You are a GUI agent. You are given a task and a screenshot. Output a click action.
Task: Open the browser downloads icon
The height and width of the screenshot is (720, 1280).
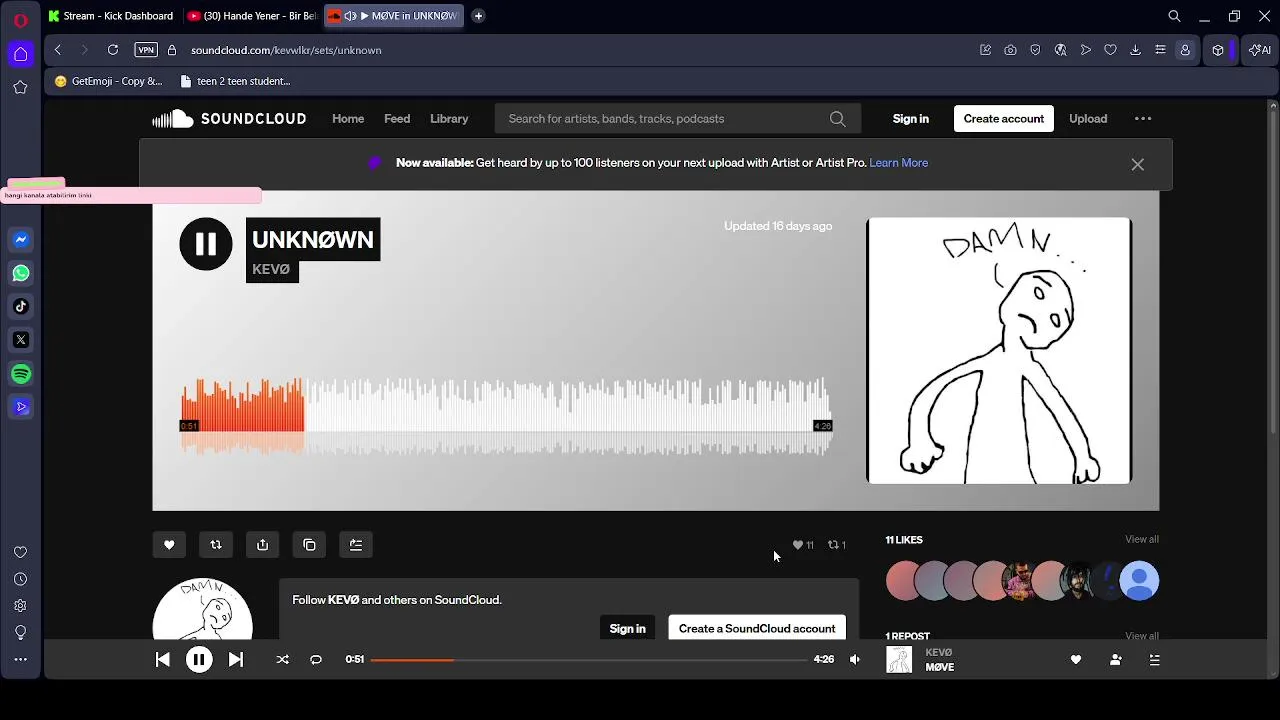[x=1135, y=50]
